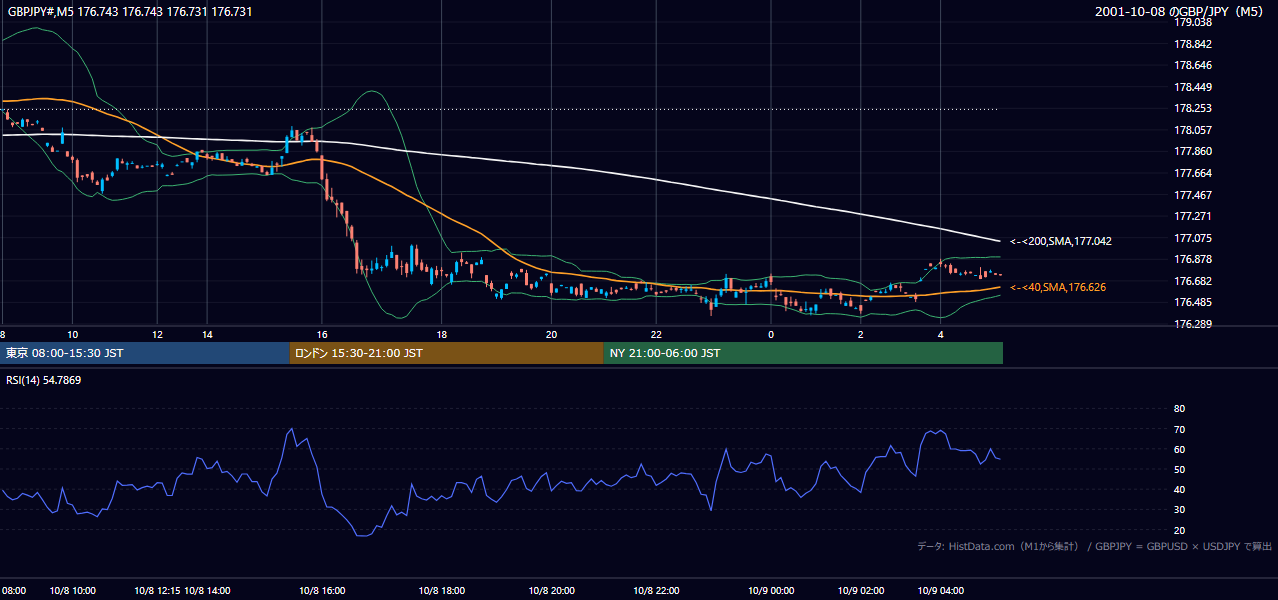Click the bottom time label 10/9 04:00
This screenshot has height=600, width=1278.
941,591
